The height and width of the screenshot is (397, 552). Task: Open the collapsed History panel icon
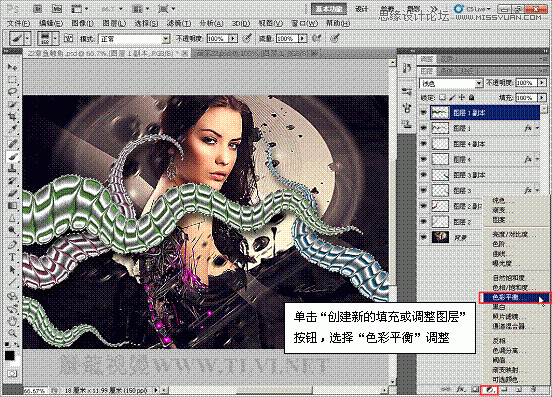click(x=407, y=68)
